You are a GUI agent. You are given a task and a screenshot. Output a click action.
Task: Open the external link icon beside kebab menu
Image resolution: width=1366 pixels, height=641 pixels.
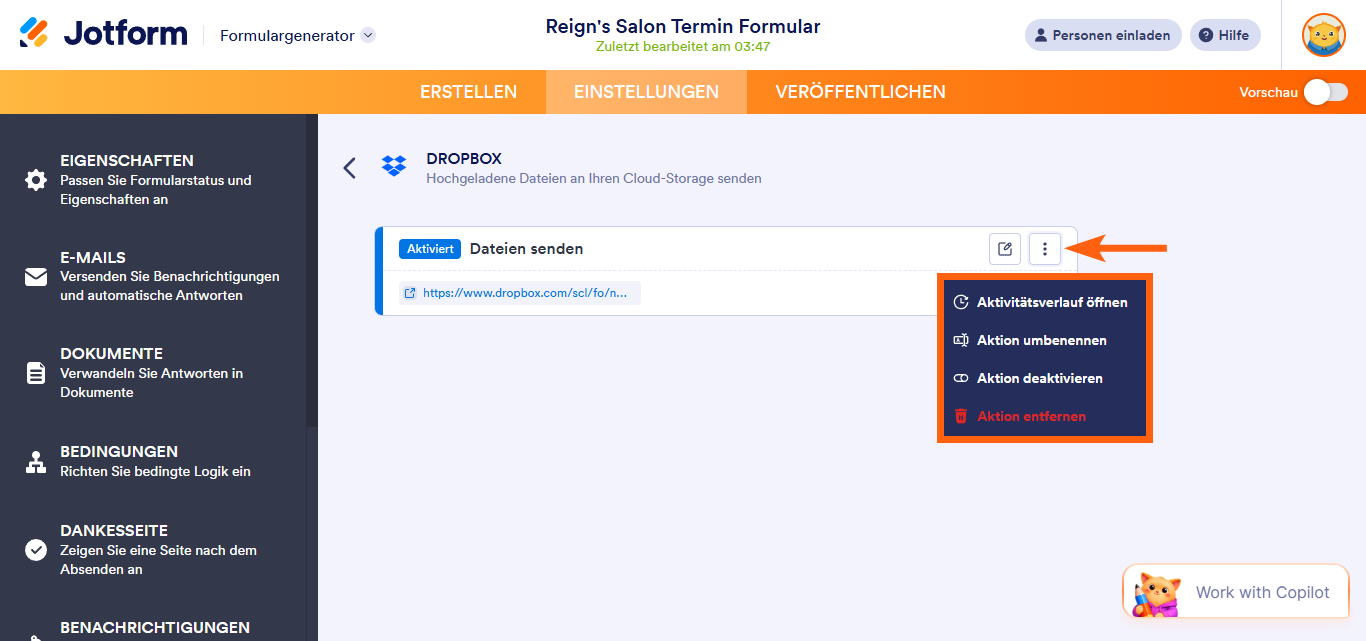(1004, 248)
